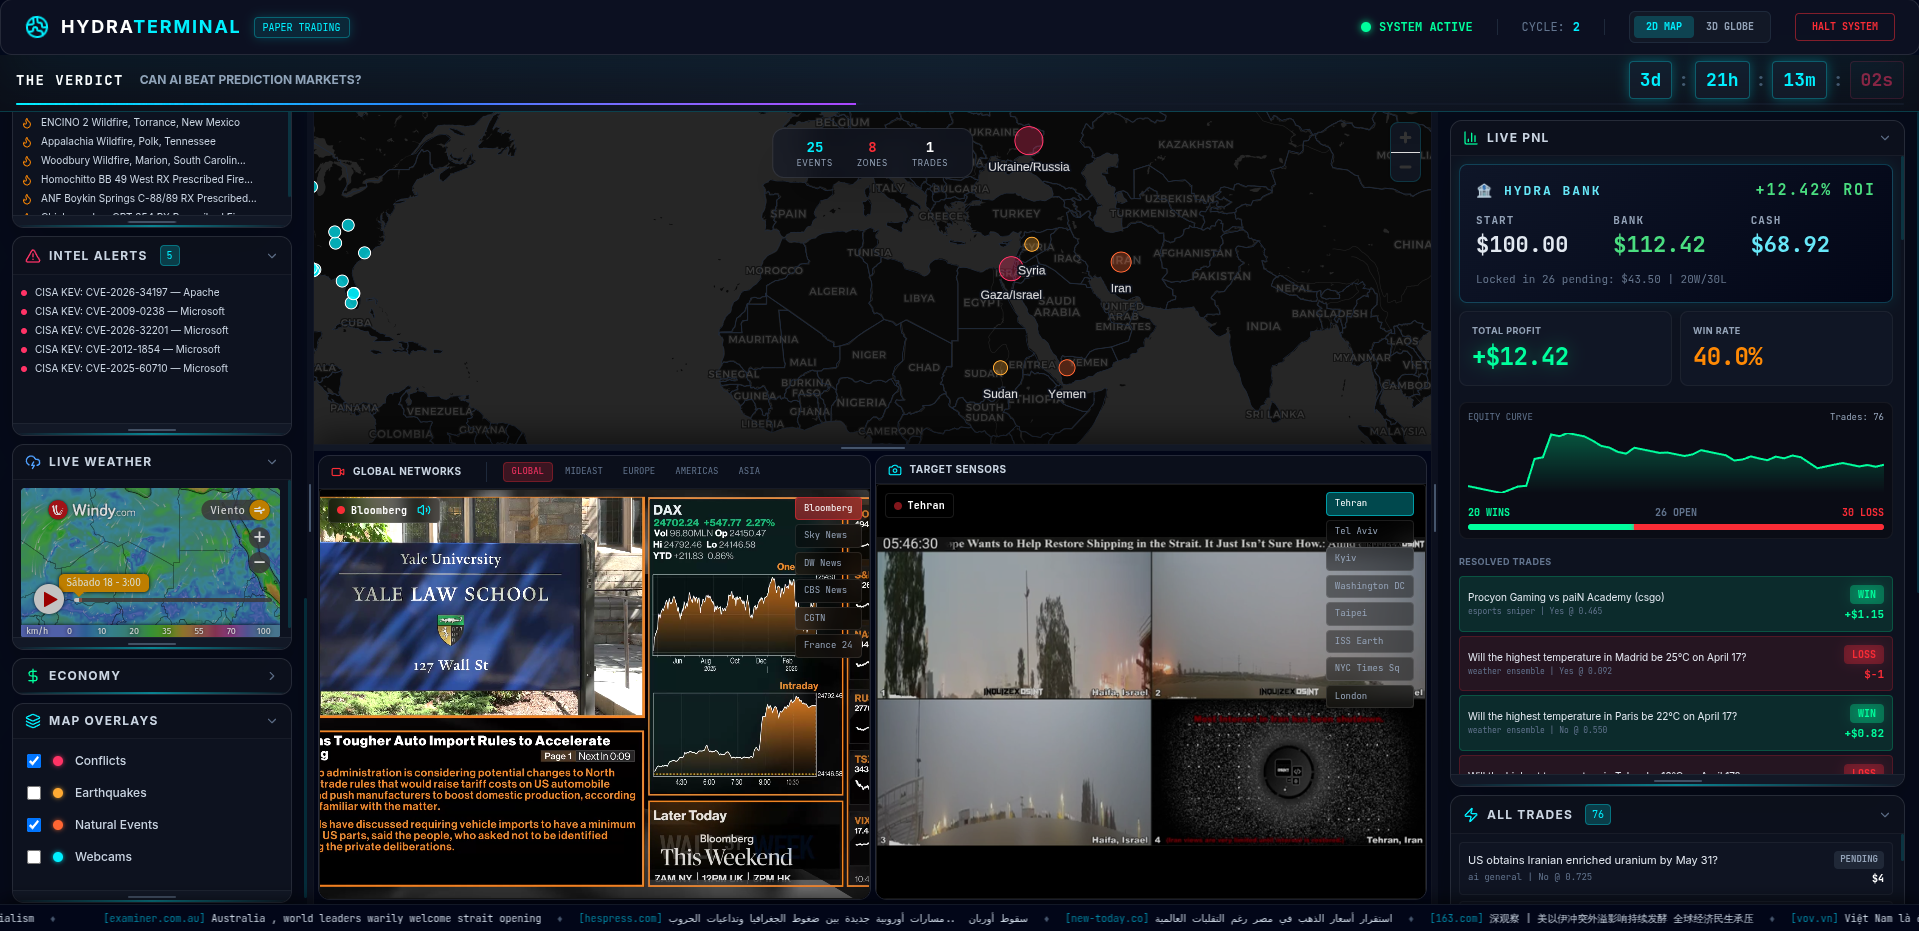Select the GLOBAL networks tab
Viewport: 1919px width, 931px height.
point(527,471)
